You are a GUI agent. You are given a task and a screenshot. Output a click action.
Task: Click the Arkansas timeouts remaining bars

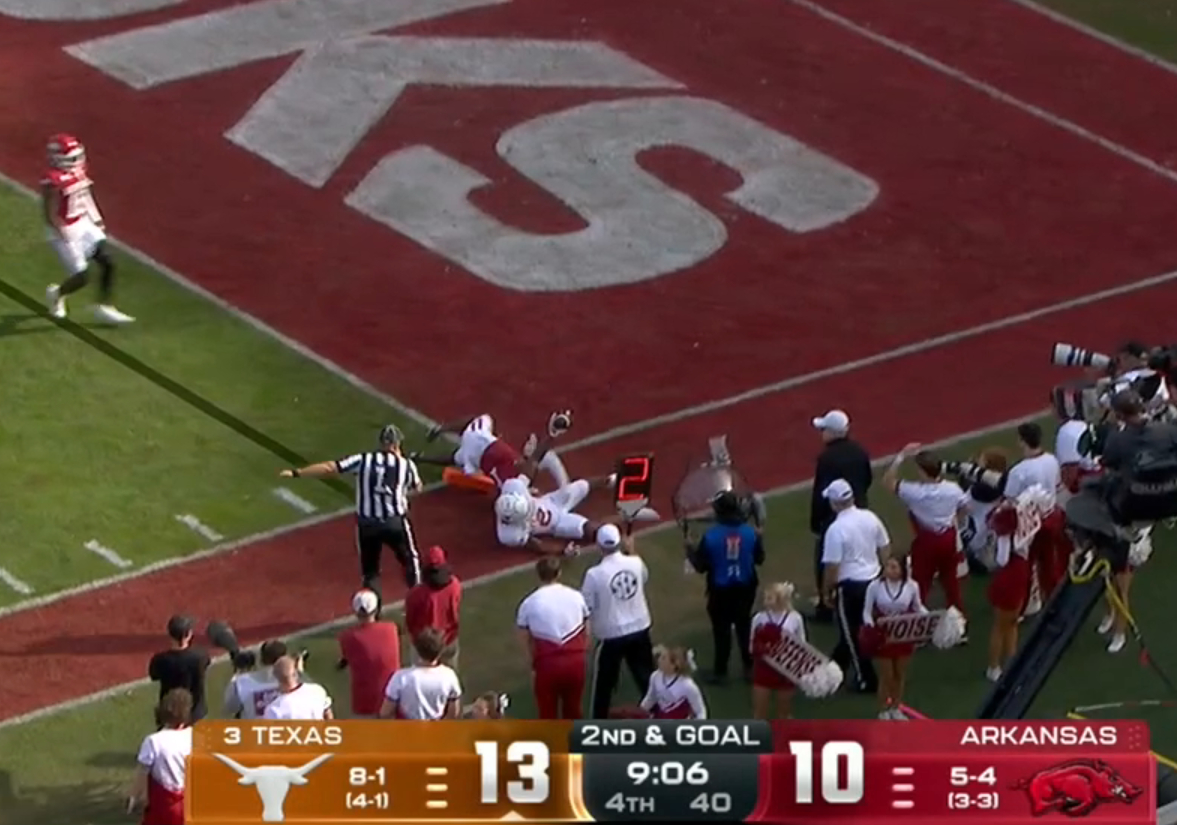tap(904, 787)
